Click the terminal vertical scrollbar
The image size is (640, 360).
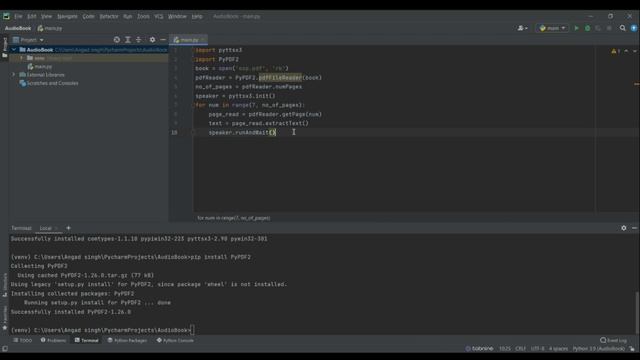coord(636,312)
